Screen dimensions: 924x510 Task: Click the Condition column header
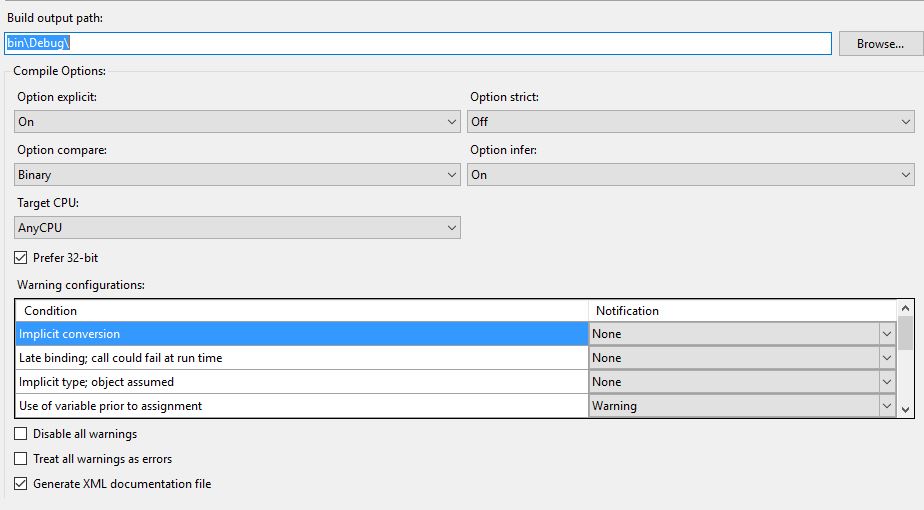pyautogui.click(x=300, y=311)
